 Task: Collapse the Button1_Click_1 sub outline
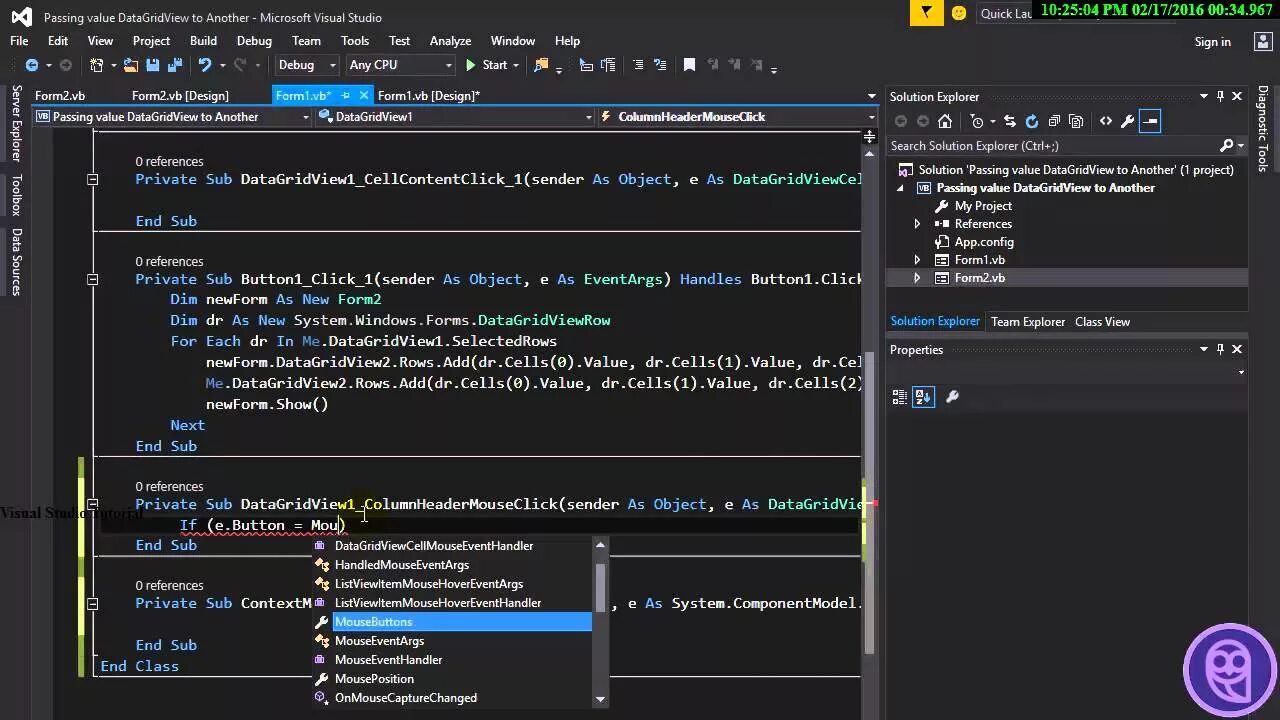point(92,280)
